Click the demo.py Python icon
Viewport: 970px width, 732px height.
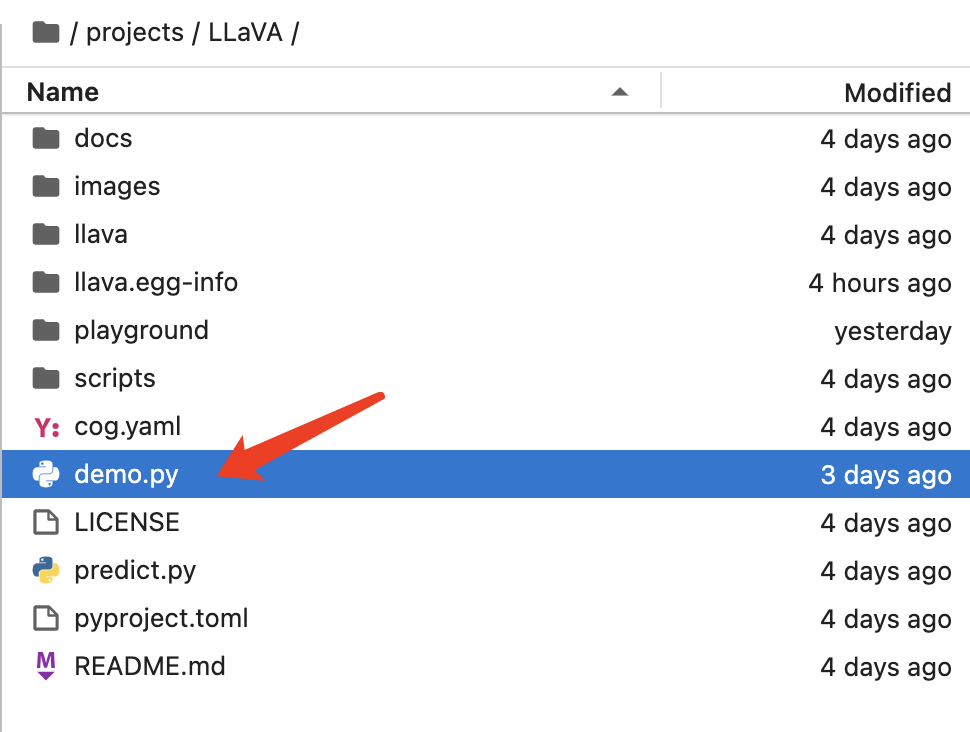point(46,474)
